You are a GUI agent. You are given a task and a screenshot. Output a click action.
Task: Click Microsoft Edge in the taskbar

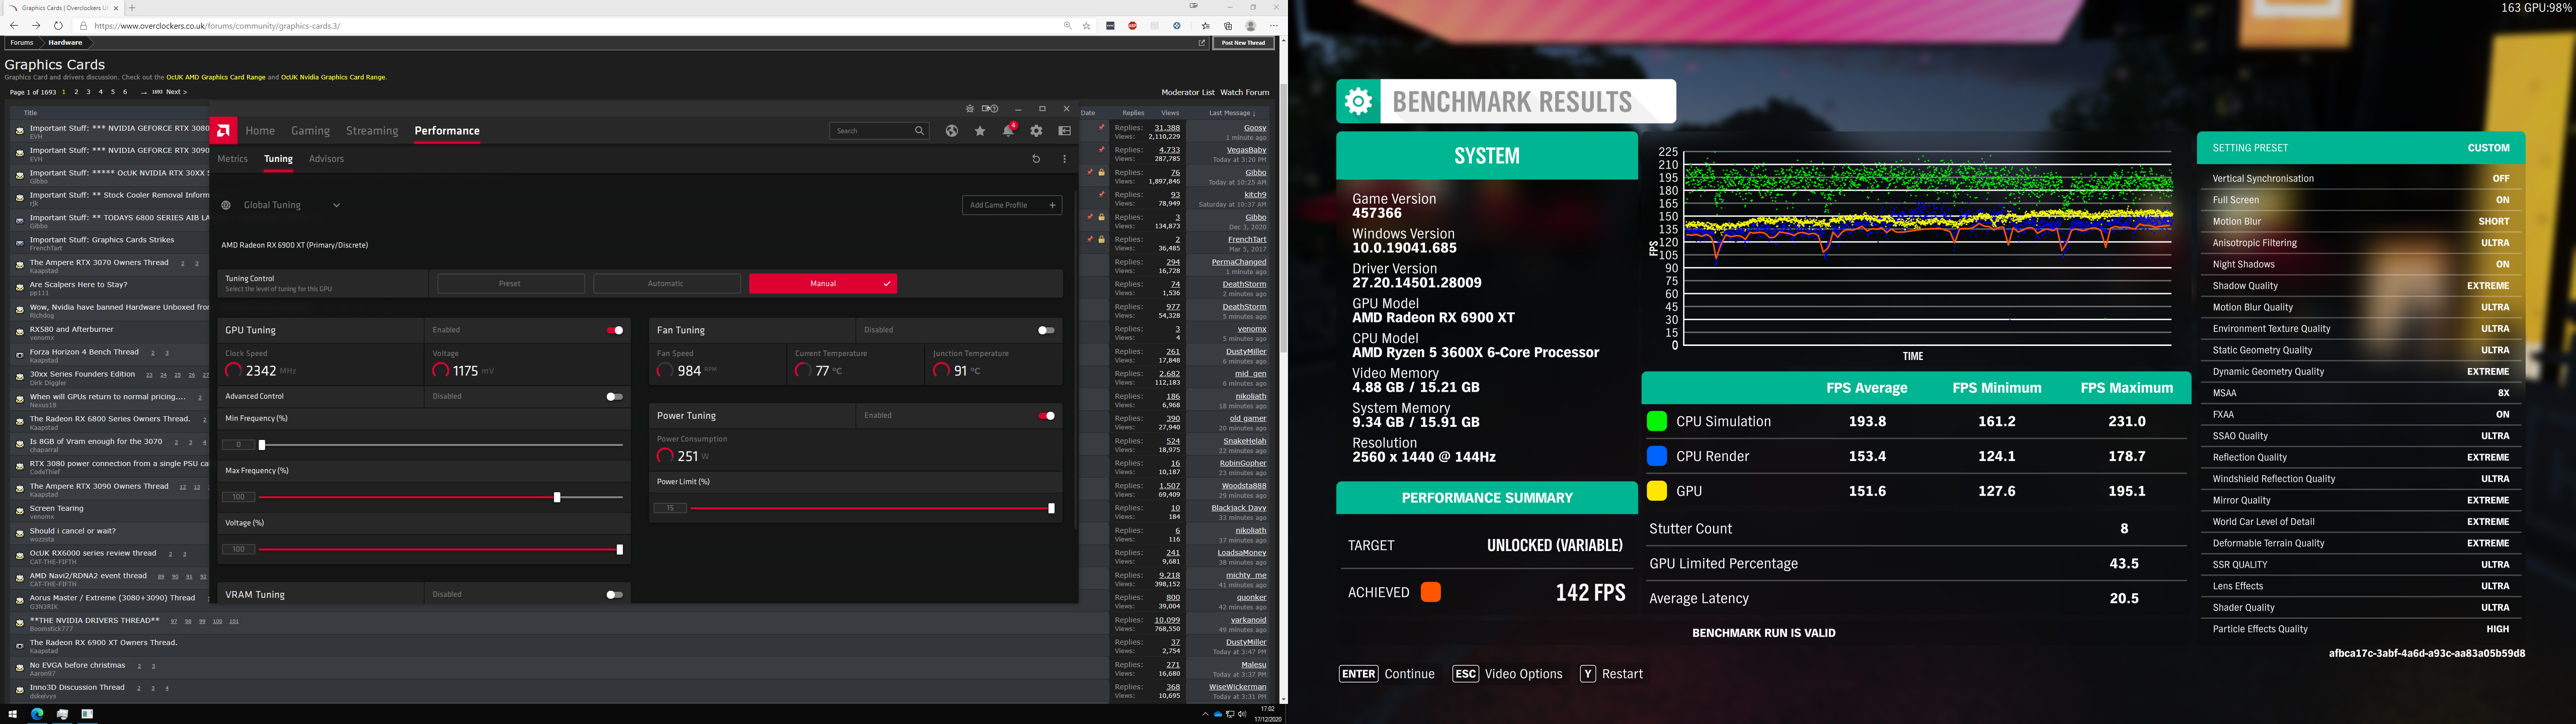[x=37, y=714]
